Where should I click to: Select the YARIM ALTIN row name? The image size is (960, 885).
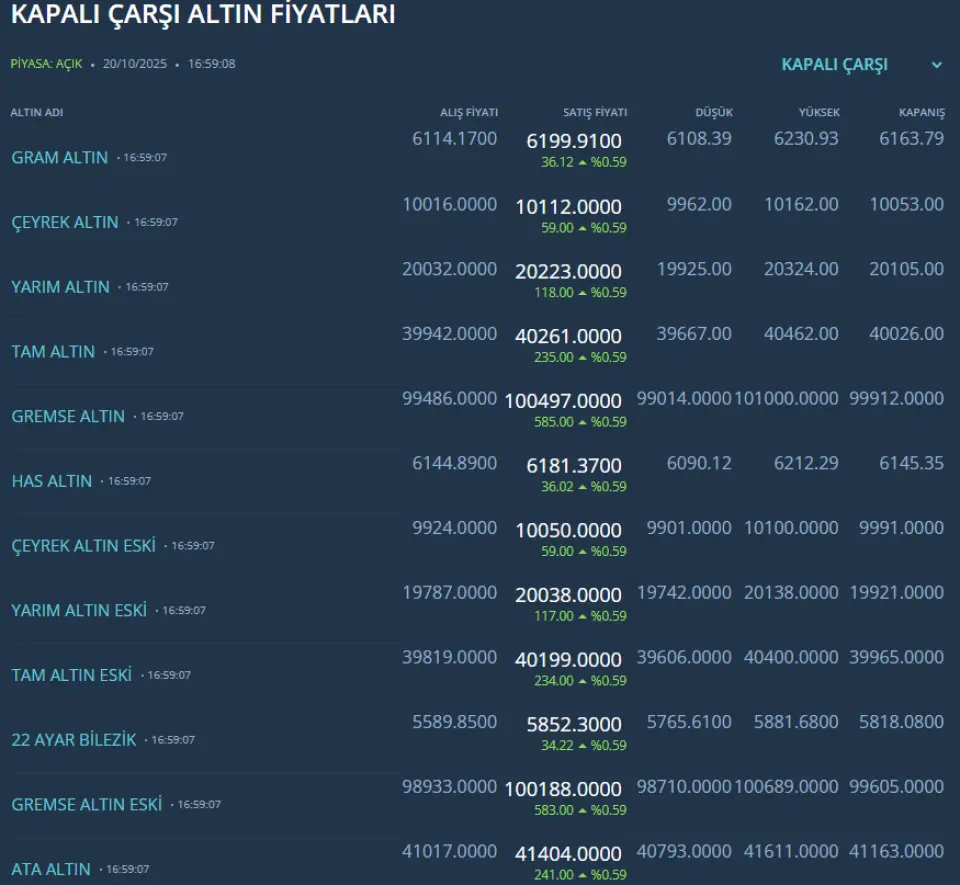[60, 287]
